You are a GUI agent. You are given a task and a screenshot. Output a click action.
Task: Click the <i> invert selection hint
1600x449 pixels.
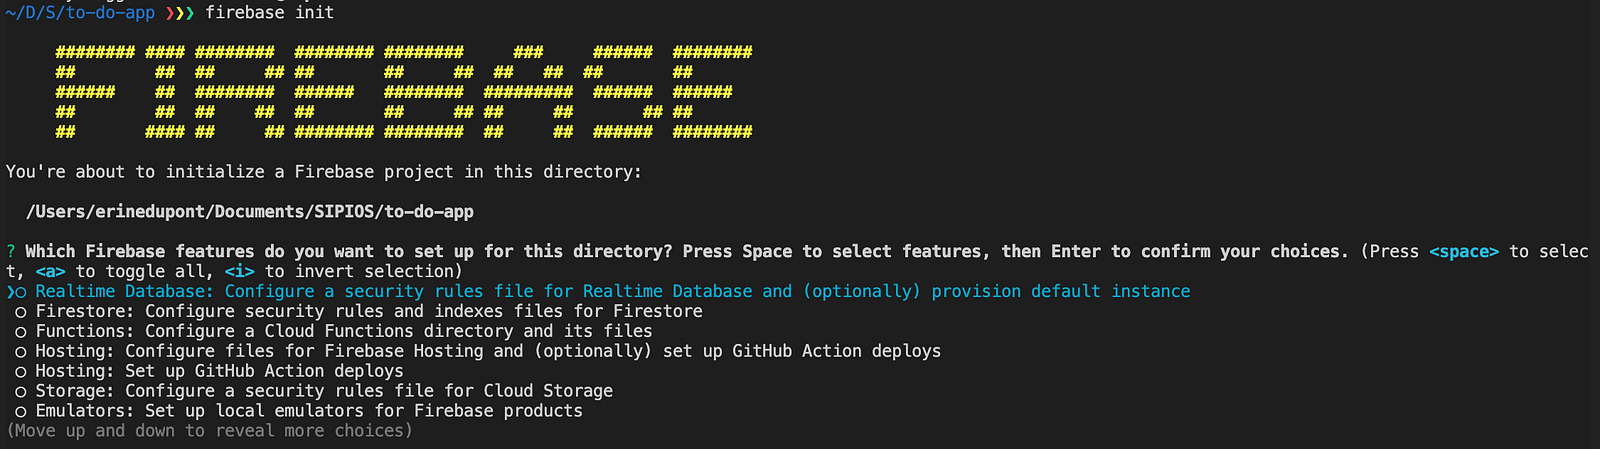pos(240,271)
